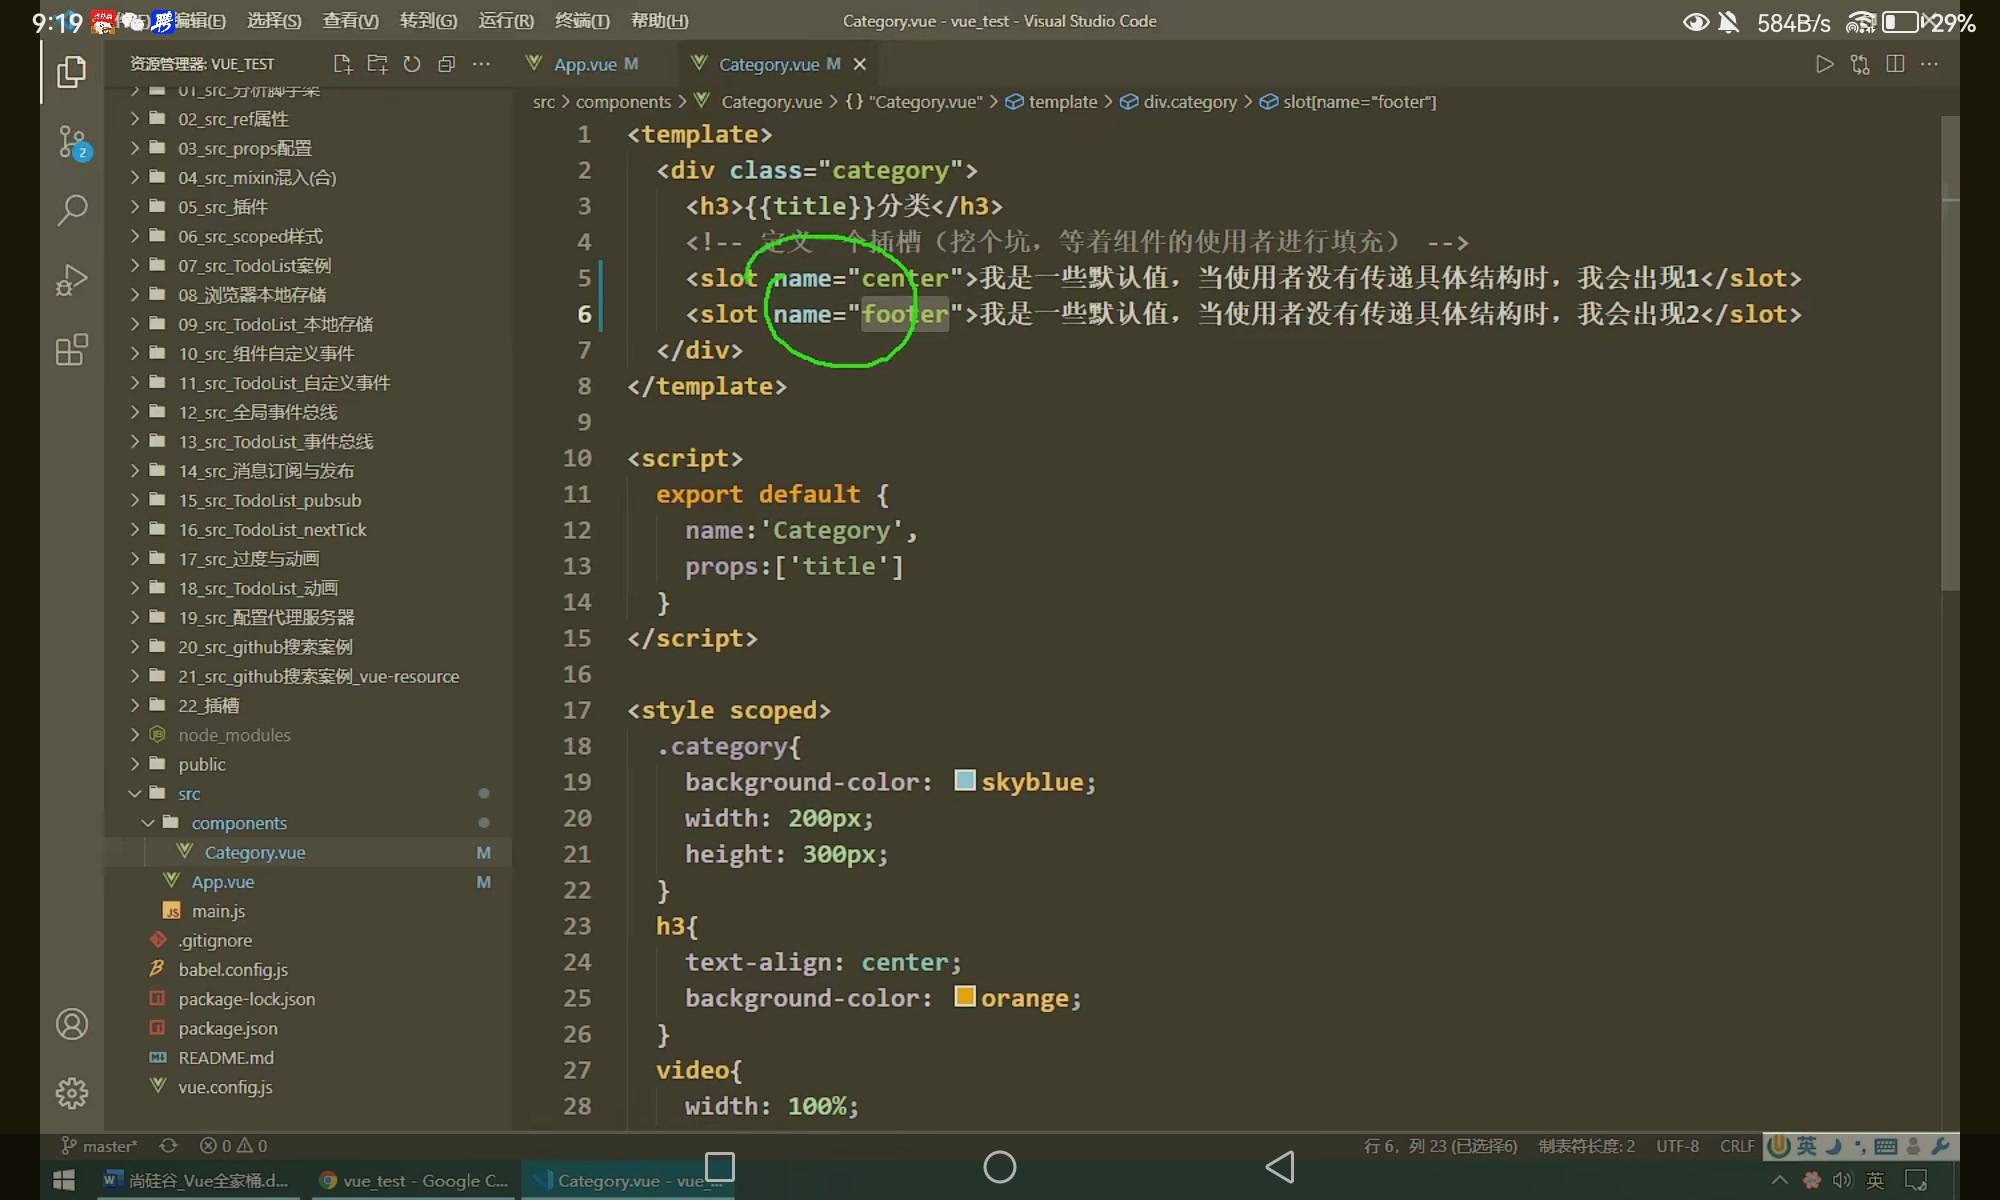The image size is (2000, 1200).
Task: Collapse the src folder
Action: click(188, 794)
